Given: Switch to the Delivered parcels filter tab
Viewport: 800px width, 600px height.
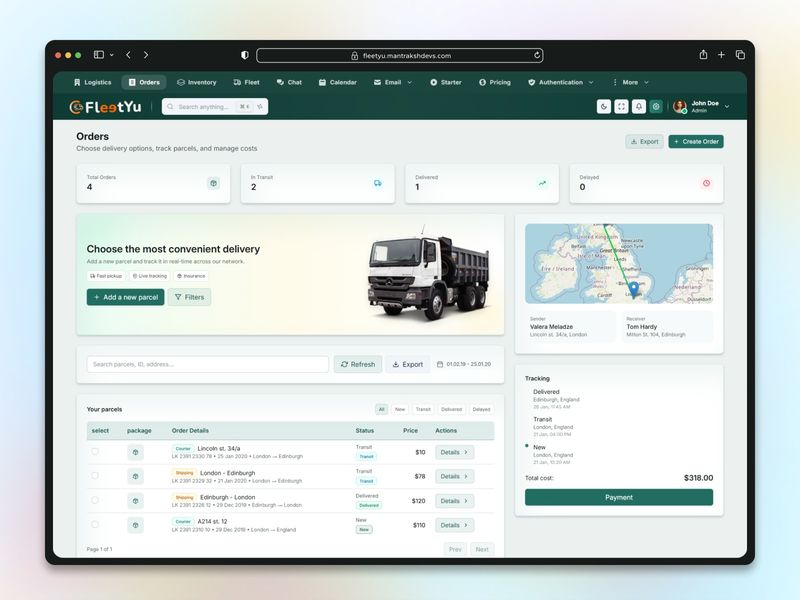Looking at the screenshot, I should (x=451, y=409).
